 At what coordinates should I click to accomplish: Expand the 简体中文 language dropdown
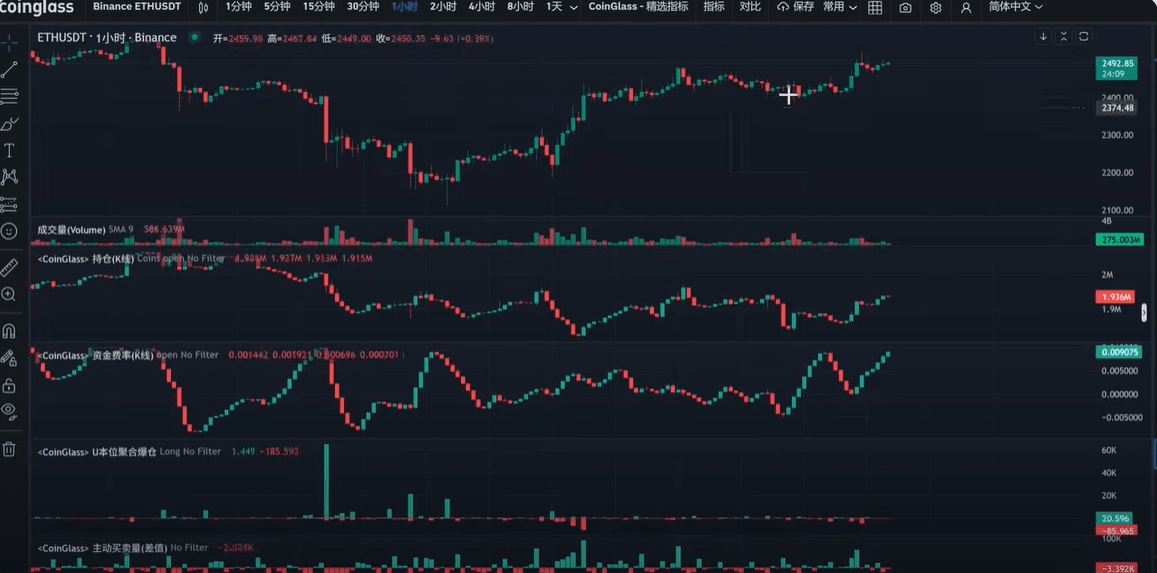[x=1015, y=7]
